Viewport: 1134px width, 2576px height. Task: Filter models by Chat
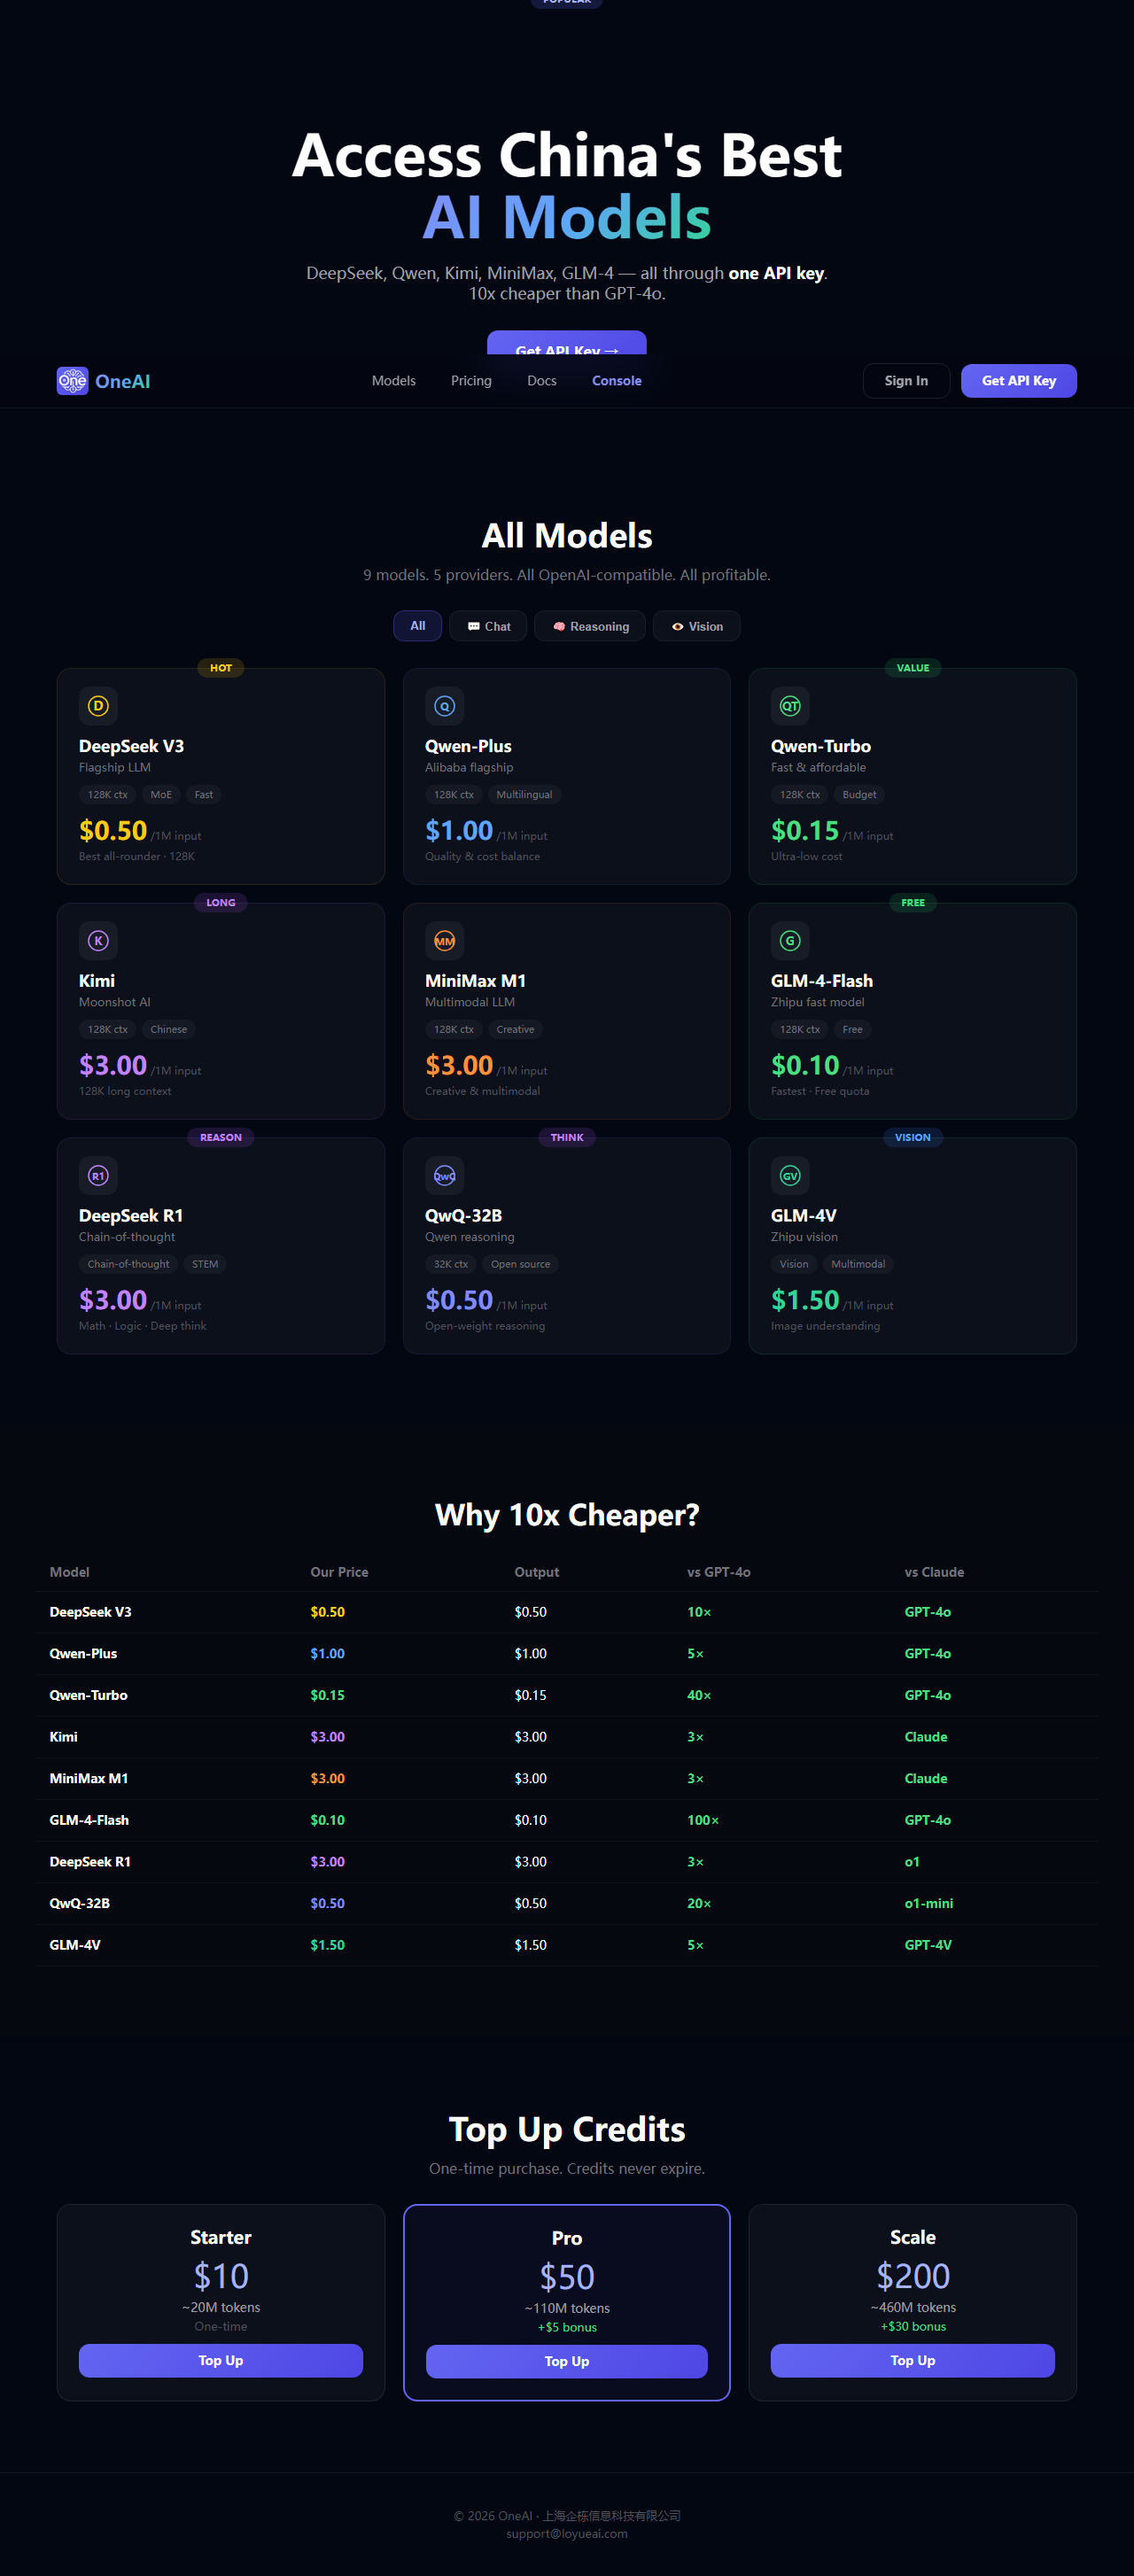(x=490, y=626)
